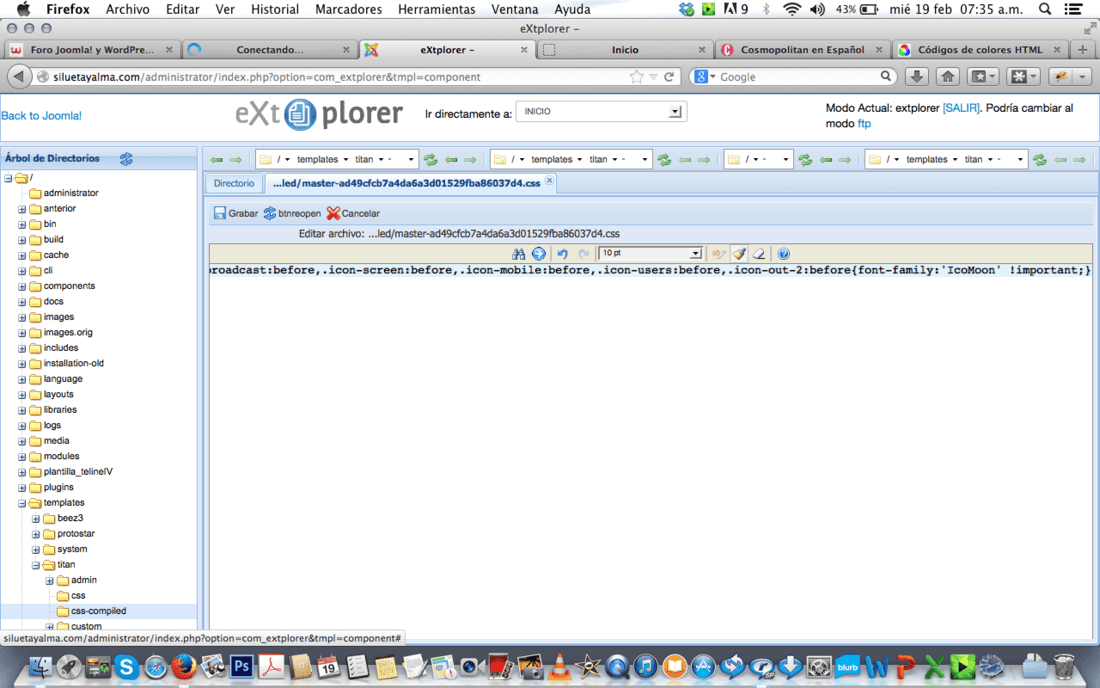Viewport: 1100px width, 688px height.
Task: Open a new browser tab
Action: 1082,49
